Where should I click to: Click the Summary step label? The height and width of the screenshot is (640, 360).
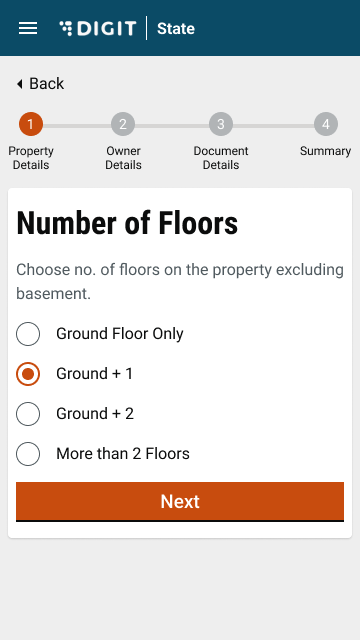click(325, 151)
